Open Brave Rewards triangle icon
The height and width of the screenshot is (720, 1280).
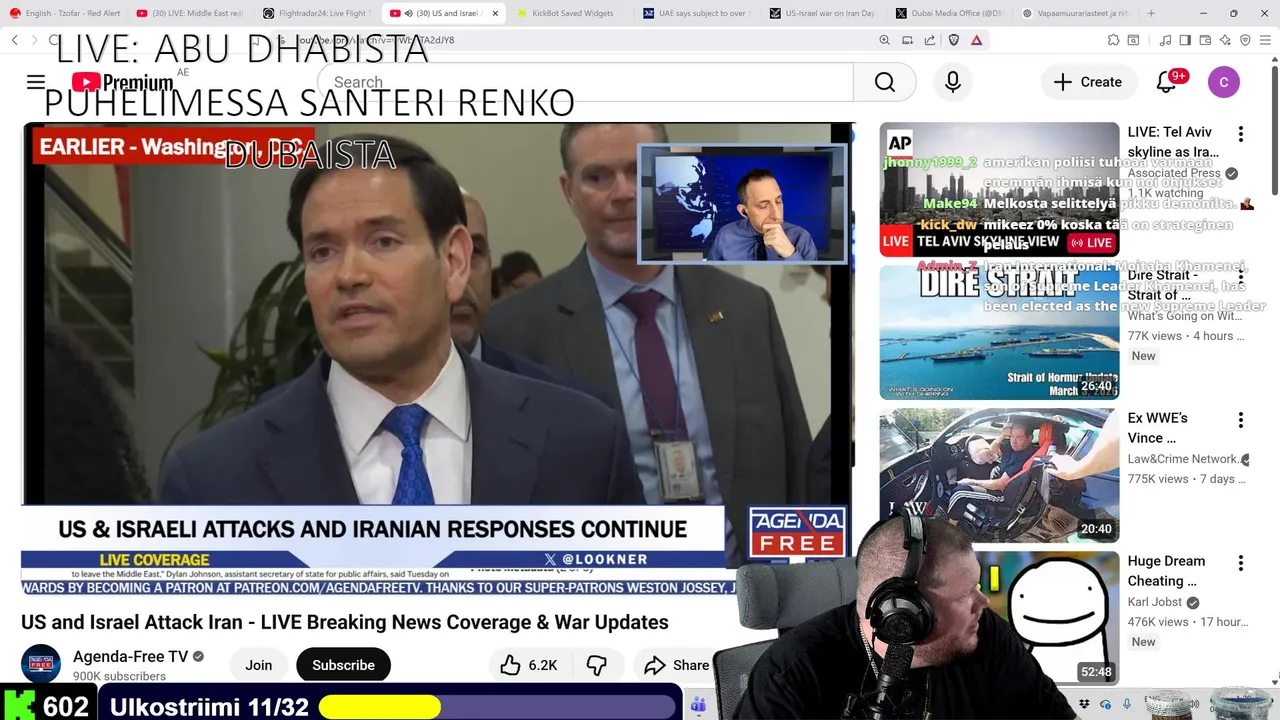pos(976,40)
